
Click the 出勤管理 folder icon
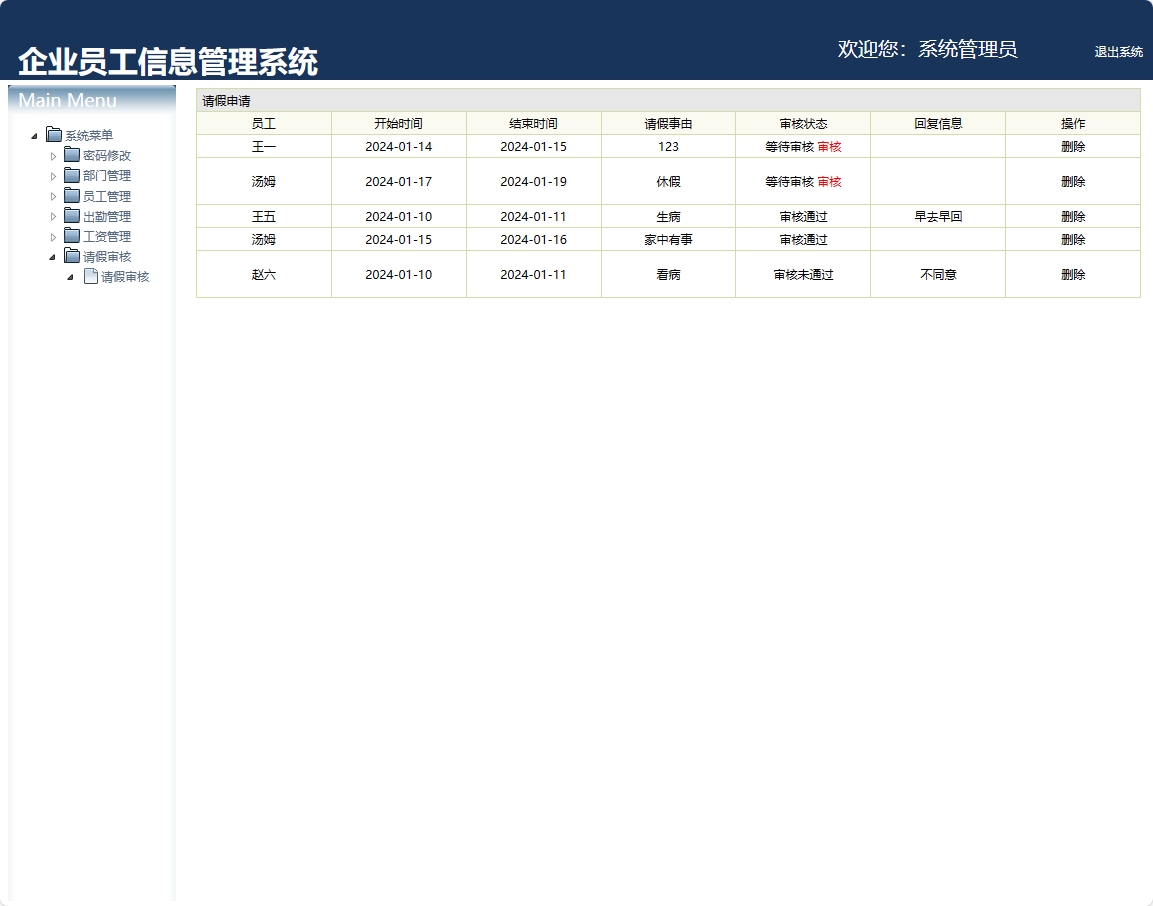(x=72, y=216)
